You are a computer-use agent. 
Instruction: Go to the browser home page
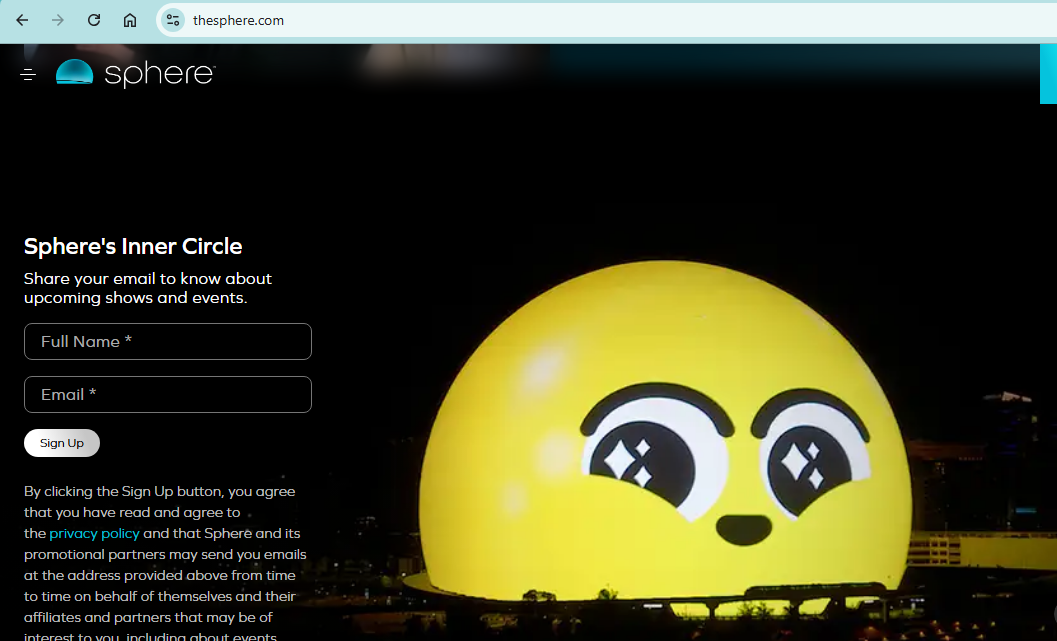pos(130,20)
